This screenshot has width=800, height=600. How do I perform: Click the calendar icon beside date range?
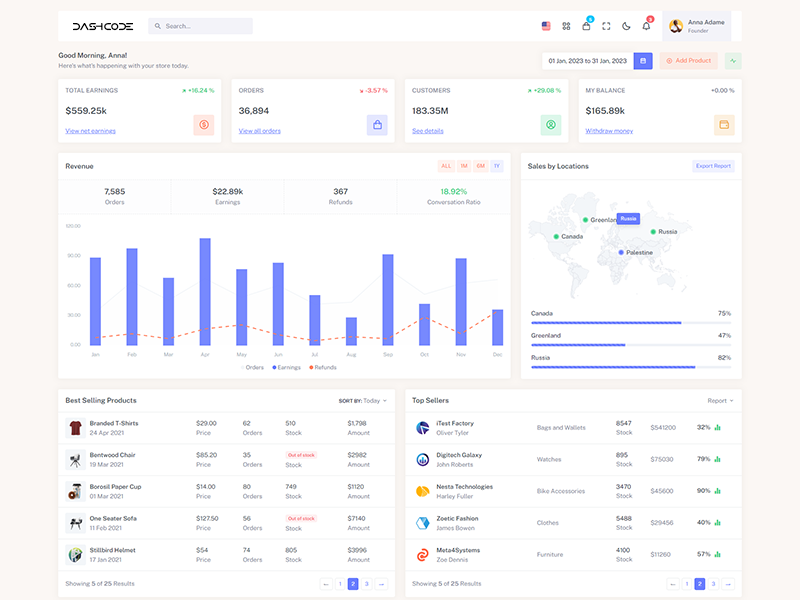click(643, 61)
